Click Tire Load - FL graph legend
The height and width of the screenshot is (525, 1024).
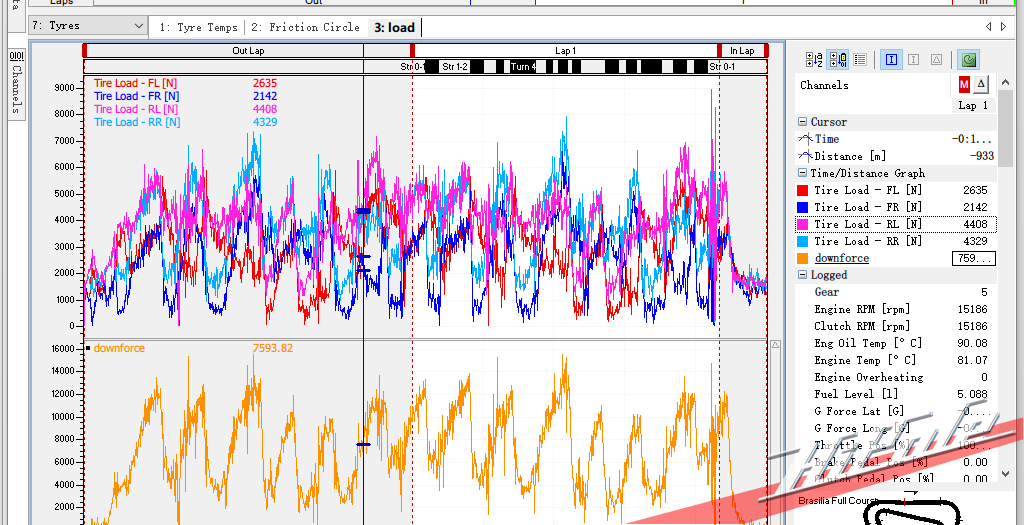135,83
